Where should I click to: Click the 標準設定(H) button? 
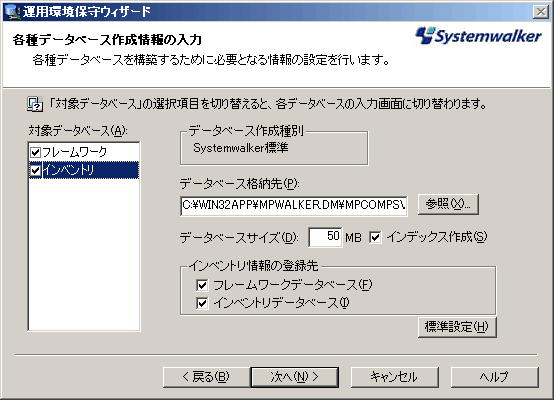tap(457, 327)
